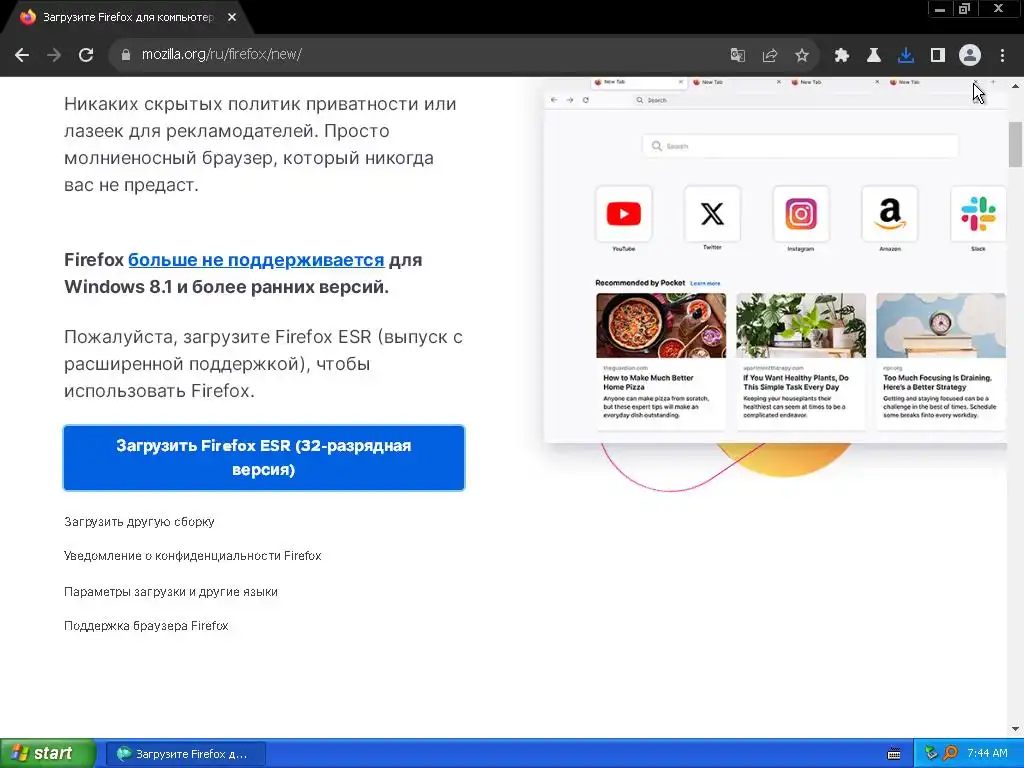
Task: Click the X (Twitter) tile in the preview
Action: [x=712, y=214]
